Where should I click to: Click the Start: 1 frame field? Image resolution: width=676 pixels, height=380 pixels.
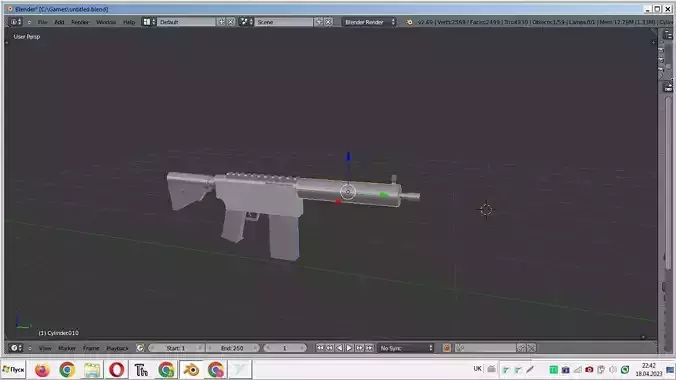[x=176, y=348]
